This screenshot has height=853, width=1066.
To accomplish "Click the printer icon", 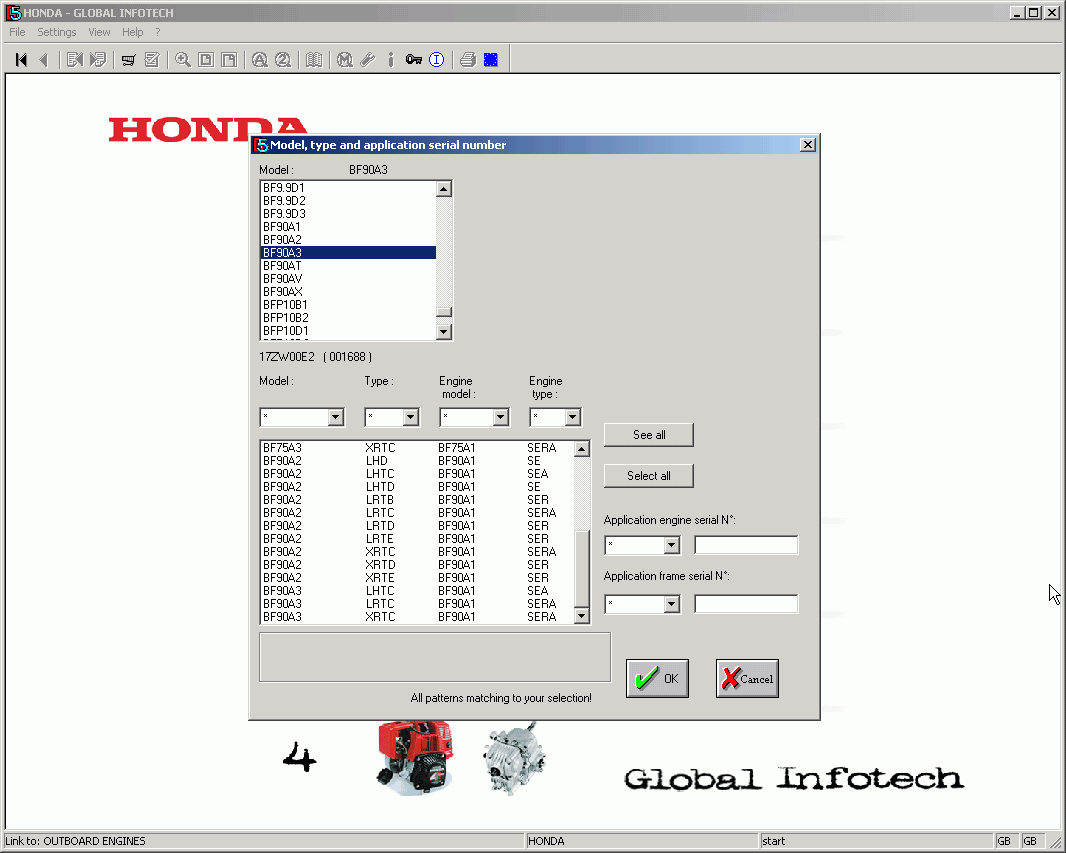I will coord(467,60).
